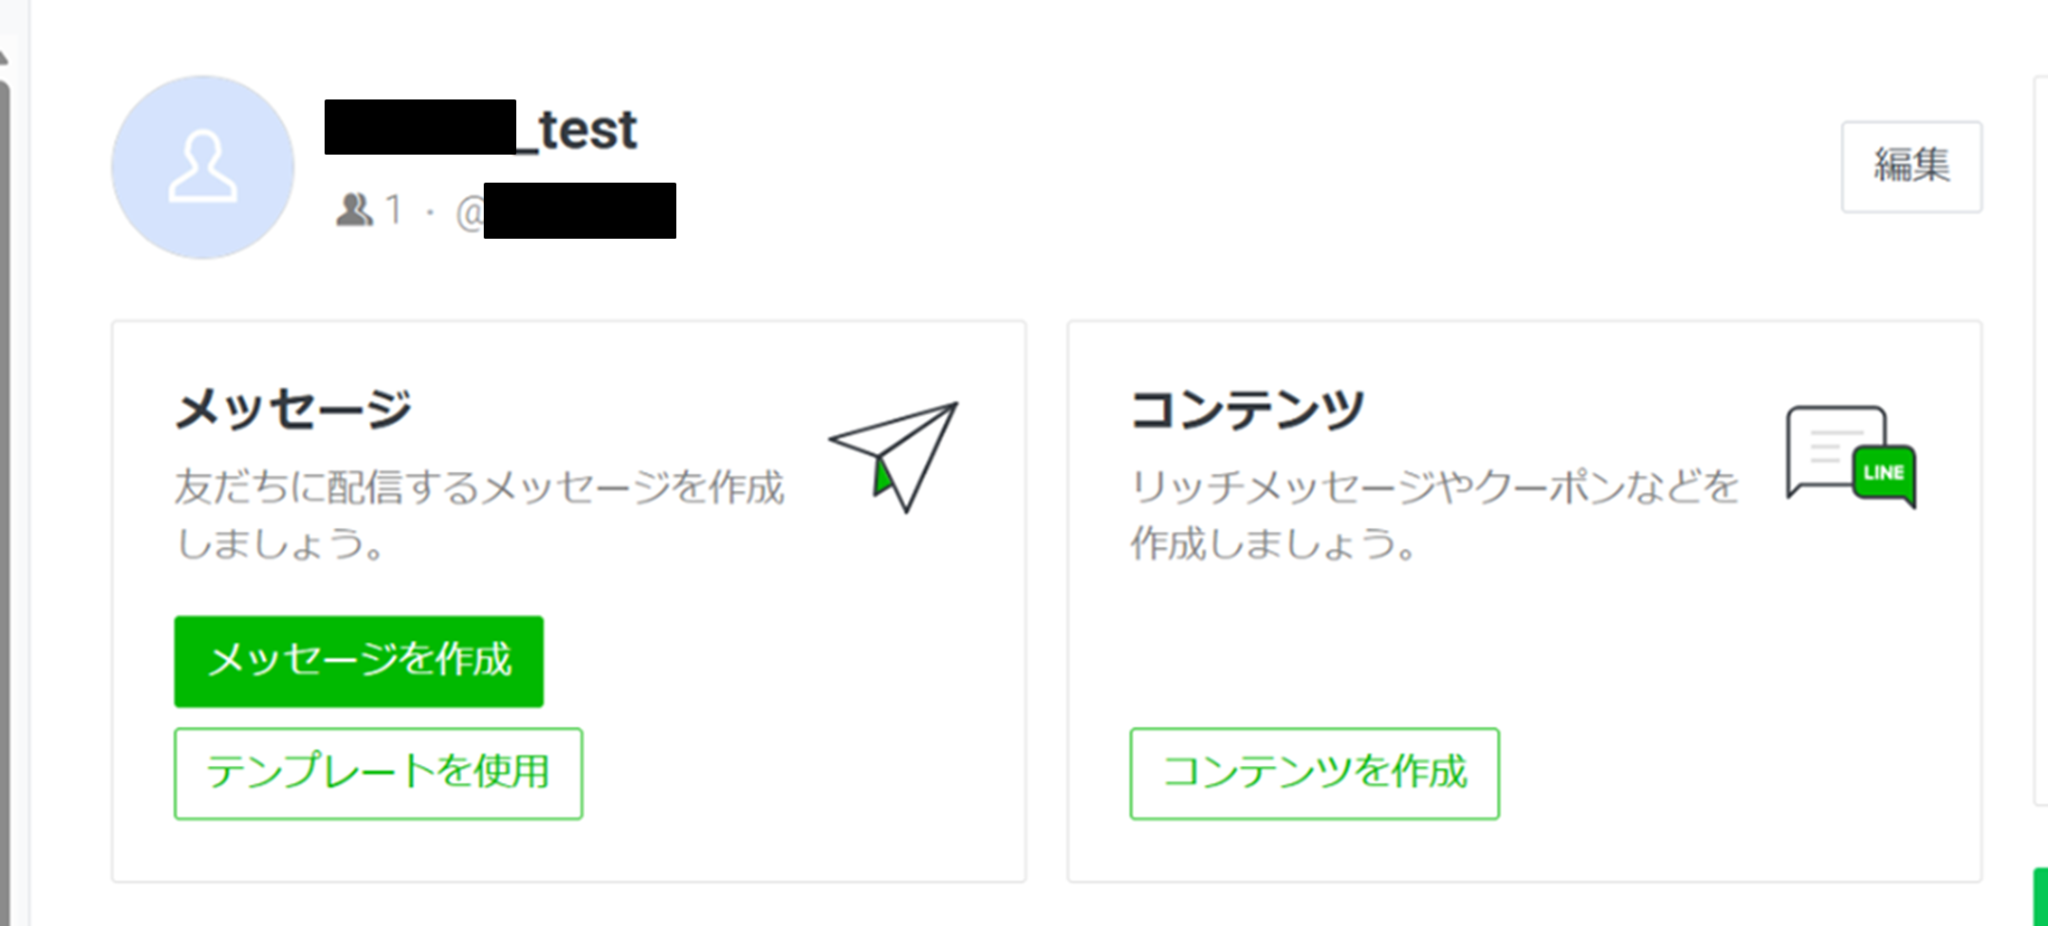Click the LINE chat bubble icon
Screen dimensions: 2048x926
click(x=1850, y=456)
